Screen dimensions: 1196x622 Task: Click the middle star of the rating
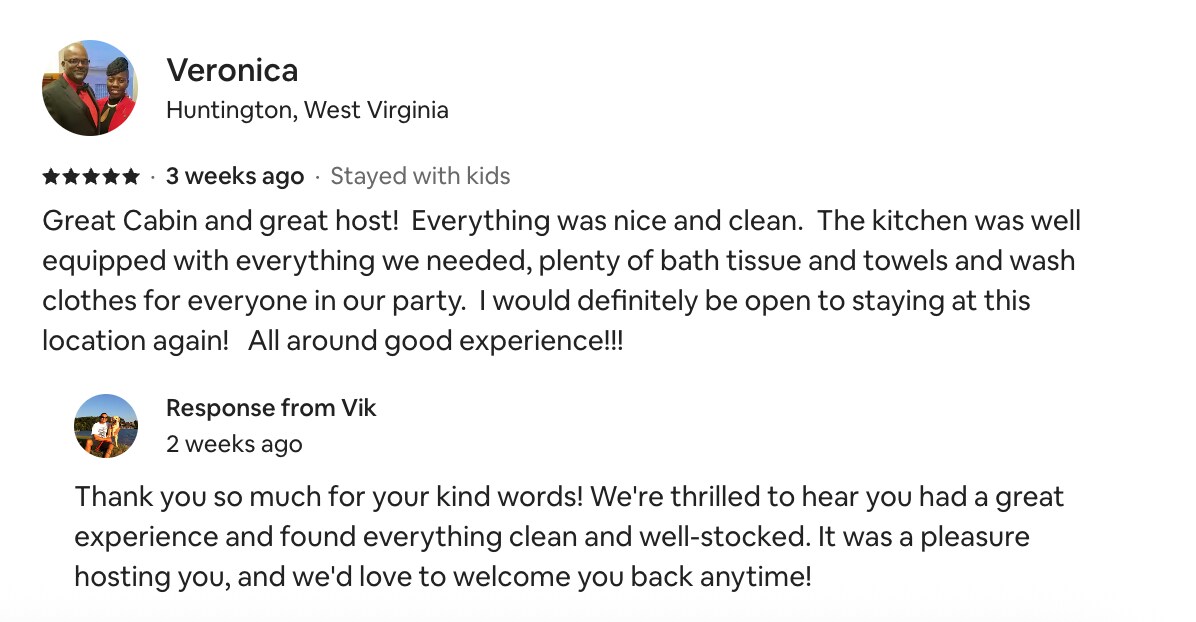pos(91,177)
